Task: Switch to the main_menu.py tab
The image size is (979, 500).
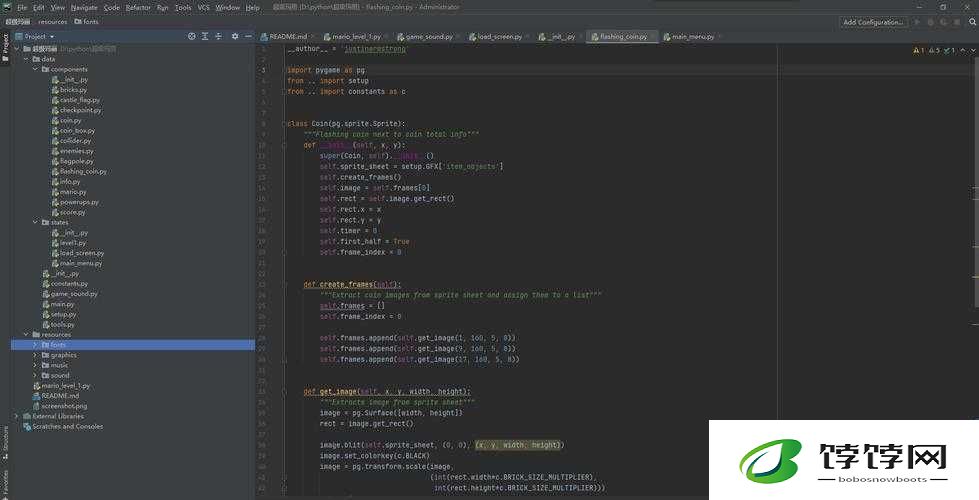Action: click(693, 37)
